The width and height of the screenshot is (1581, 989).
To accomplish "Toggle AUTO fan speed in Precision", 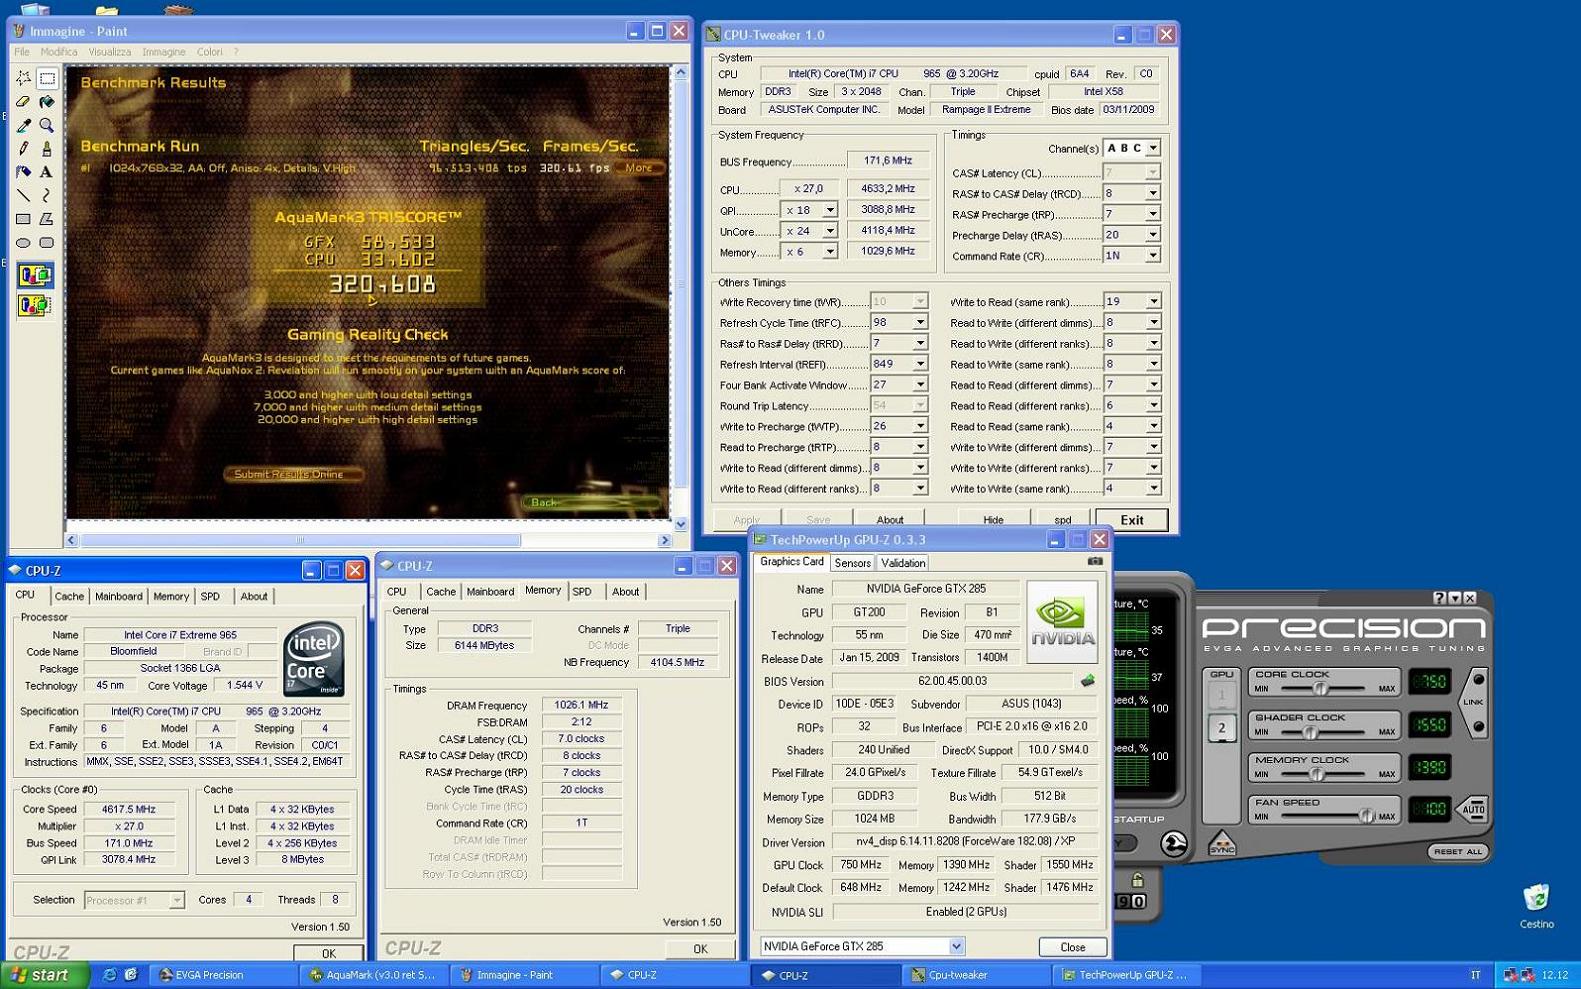I will coord(1473,808).
